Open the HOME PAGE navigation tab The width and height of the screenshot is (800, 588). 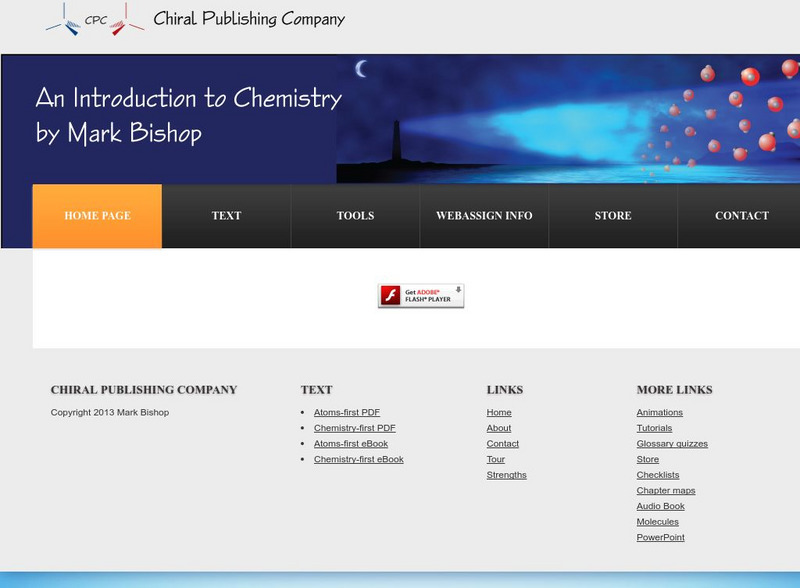click(x=99, y=215)
